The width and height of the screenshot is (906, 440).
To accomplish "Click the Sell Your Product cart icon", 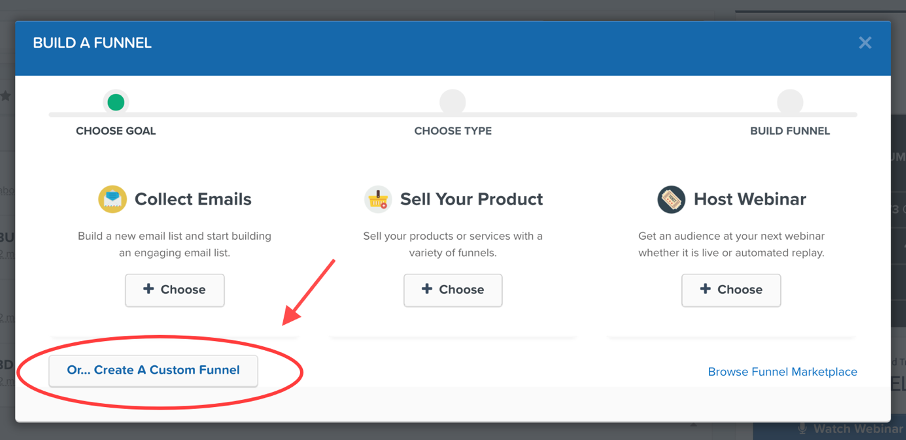I will [x=377, y=199].
